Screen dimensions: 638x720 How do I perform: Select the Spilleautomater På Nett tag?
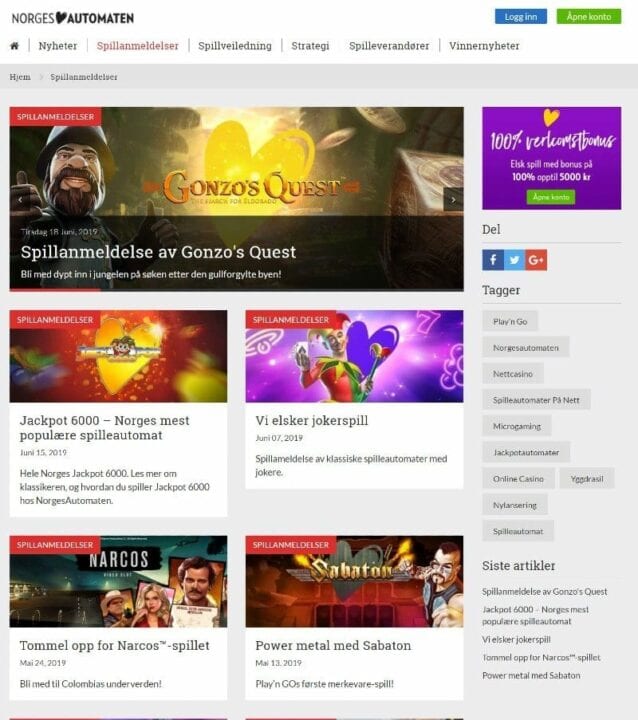(x=536, y=400)
